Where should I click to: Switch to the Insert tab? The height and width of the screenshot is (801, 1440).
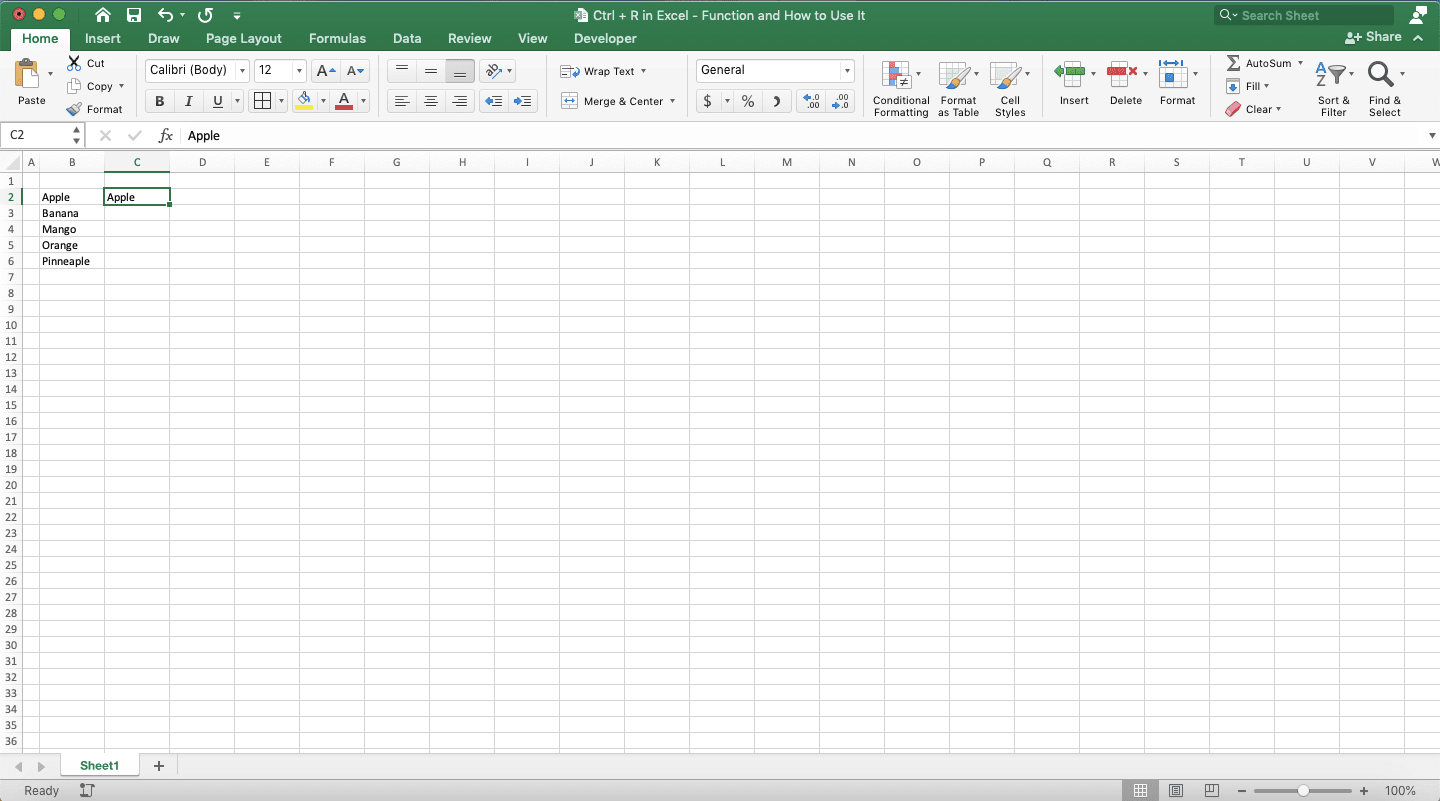[103, 38]
